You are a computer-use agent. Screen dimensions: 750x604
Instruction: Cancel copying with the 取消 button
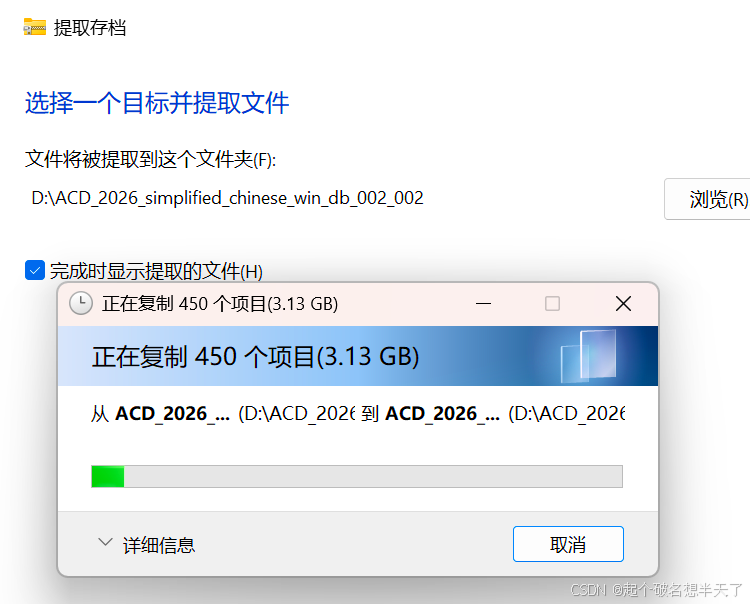click(568, 544)
